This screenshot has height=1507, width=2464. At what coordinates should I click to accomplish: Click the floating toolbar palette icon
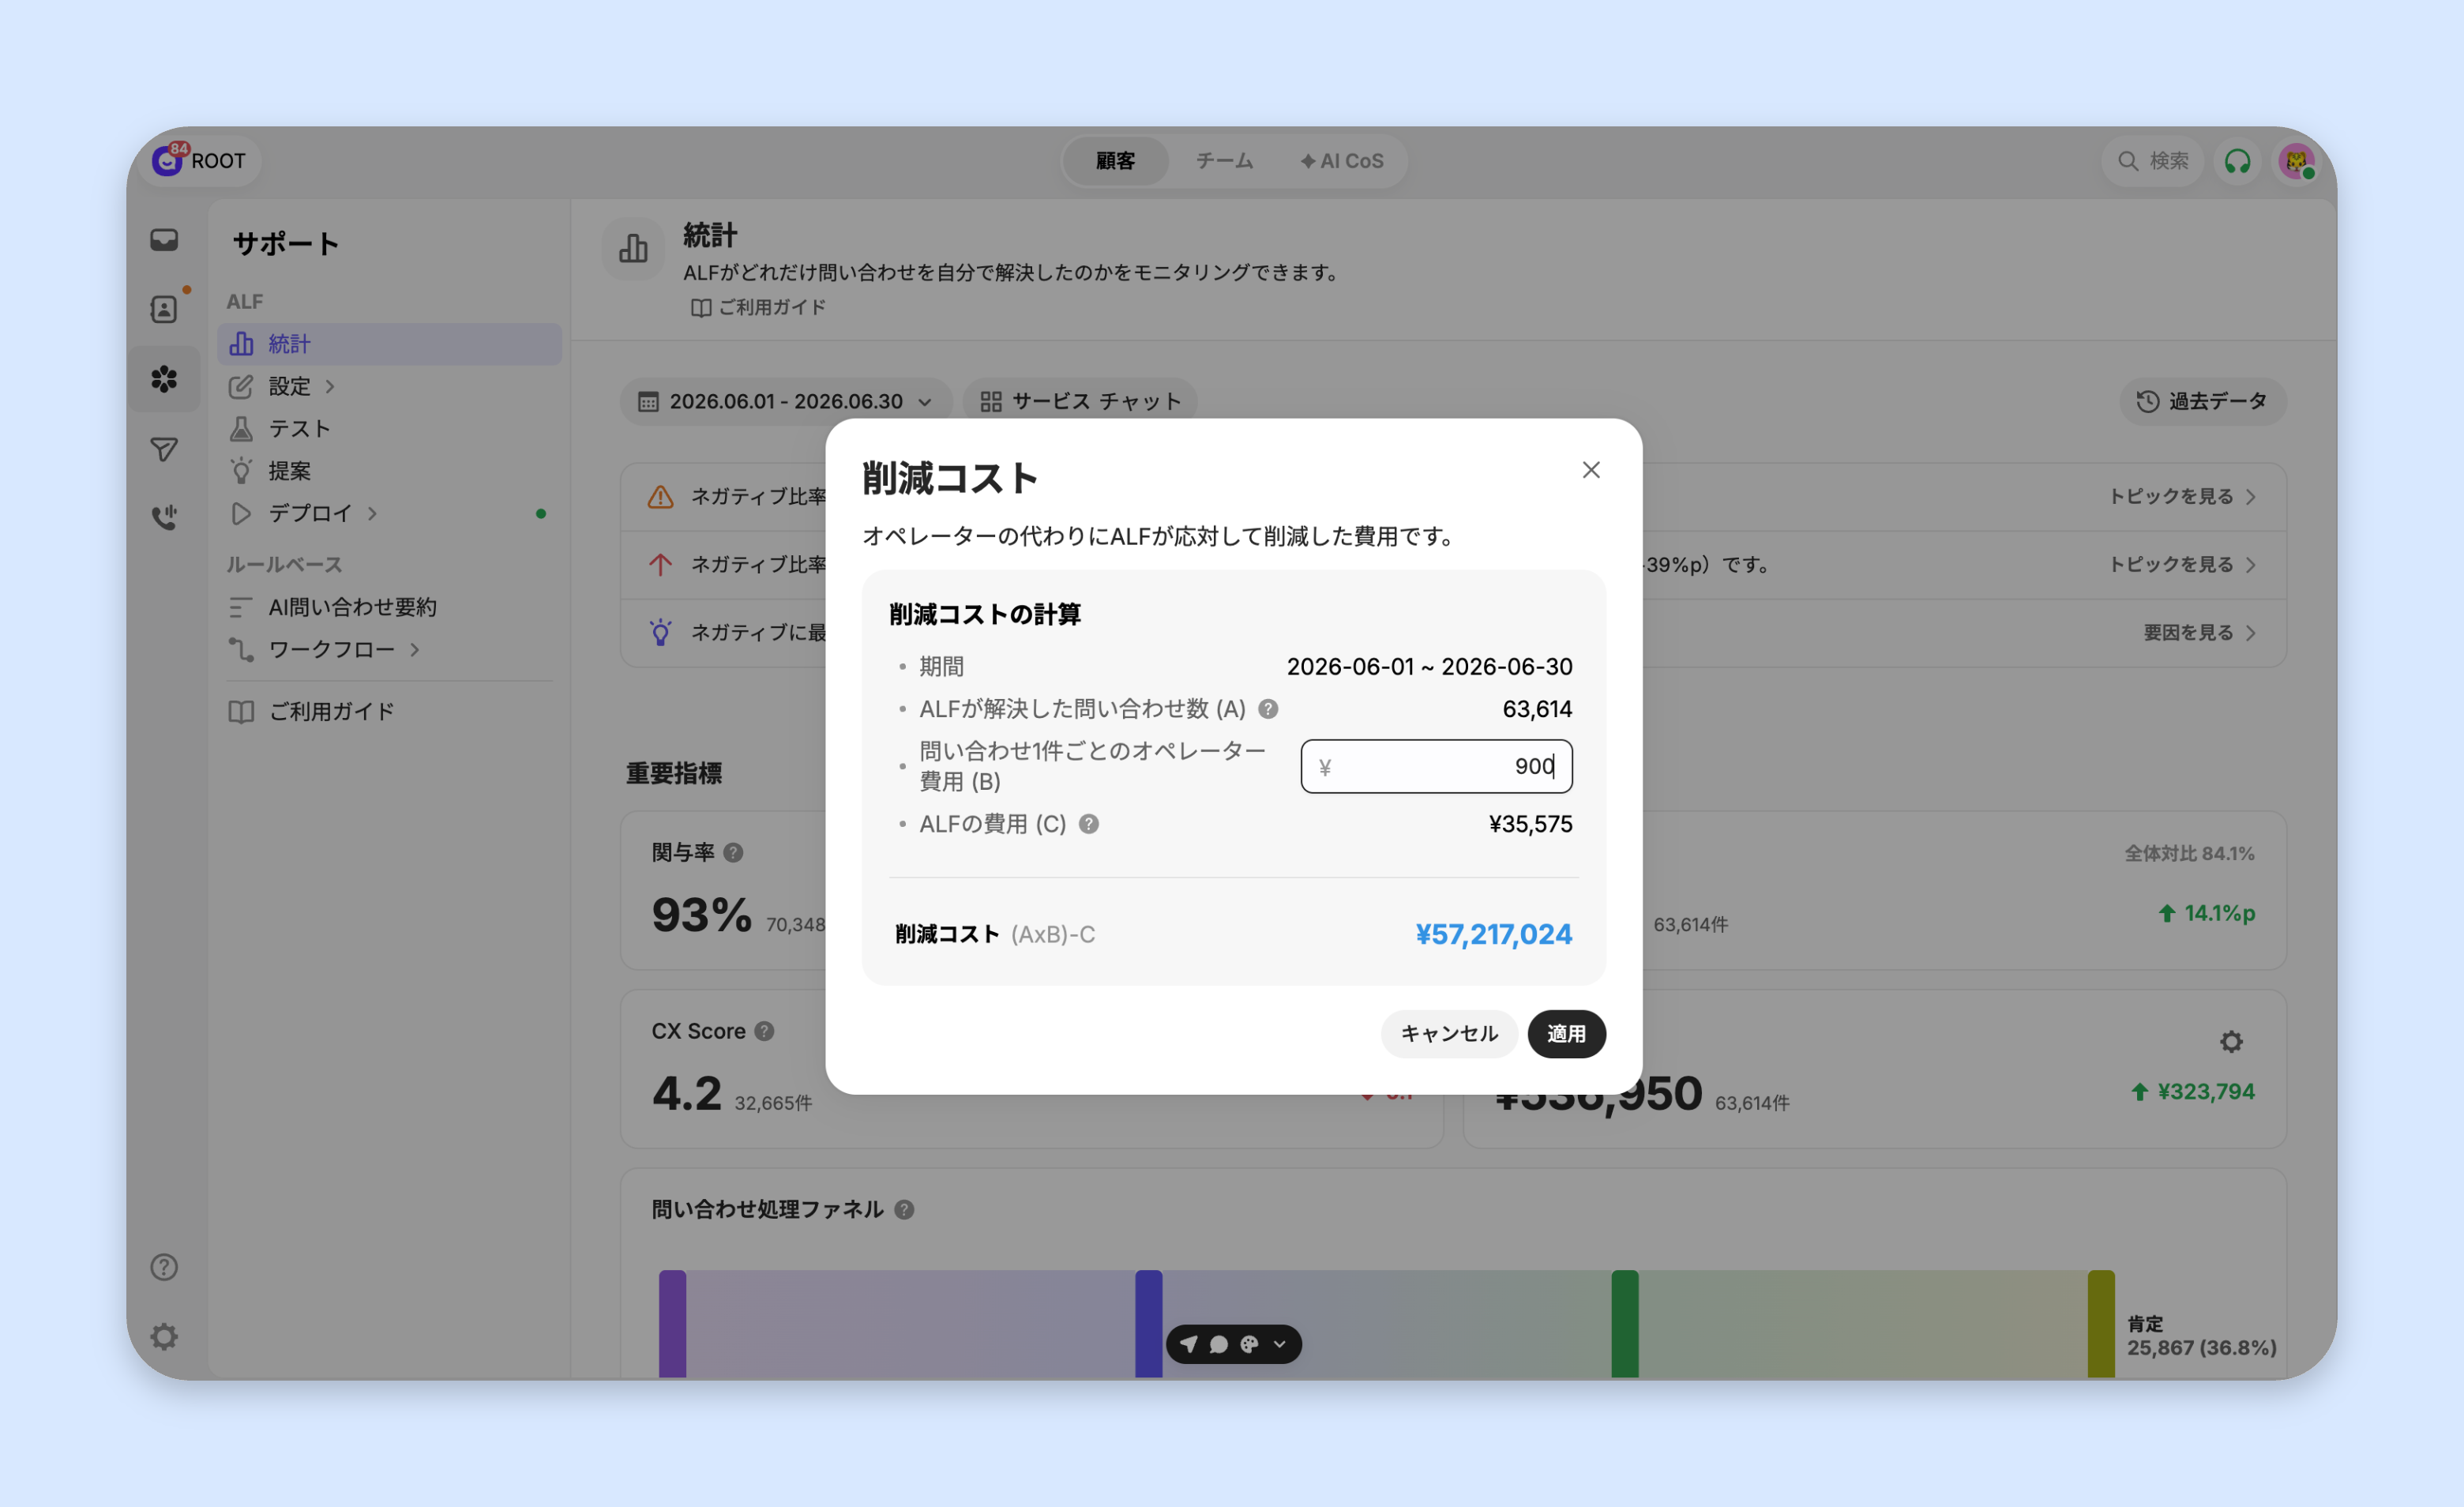1249,1344
